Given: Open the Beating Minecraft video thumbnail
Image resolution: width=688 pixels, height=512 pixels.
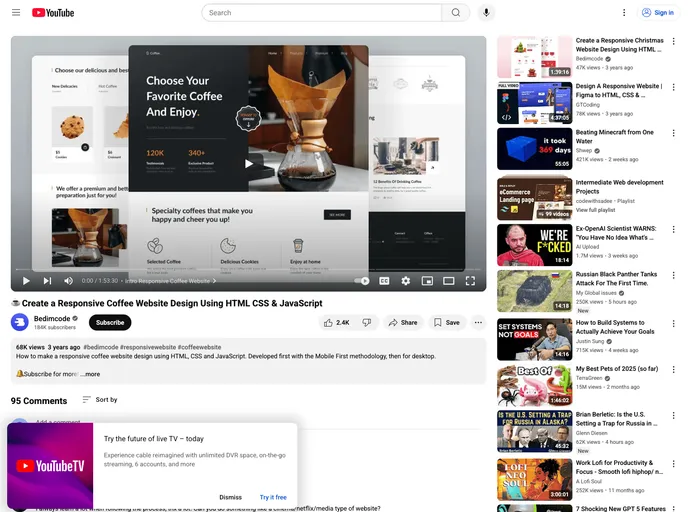Looking at the screenshot, I should pos(534,149).
